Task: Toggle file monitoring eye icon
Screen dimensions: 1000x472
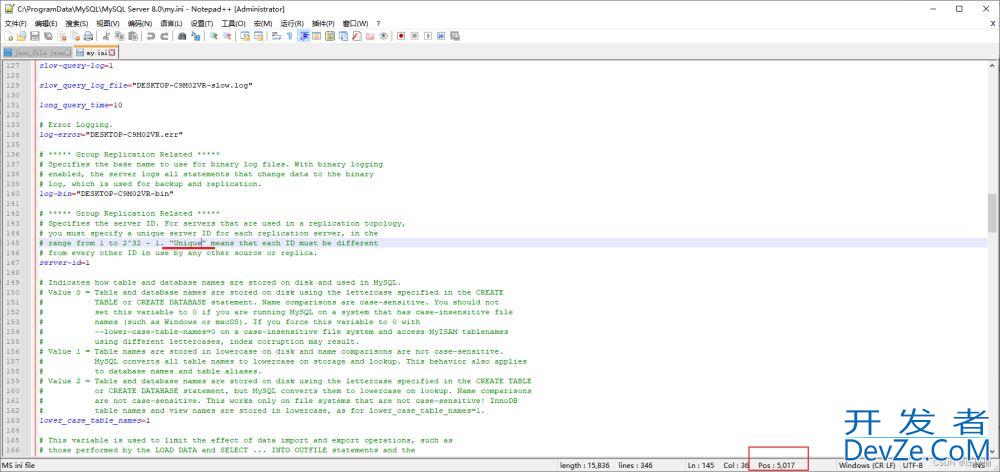Action: (383, 36)
